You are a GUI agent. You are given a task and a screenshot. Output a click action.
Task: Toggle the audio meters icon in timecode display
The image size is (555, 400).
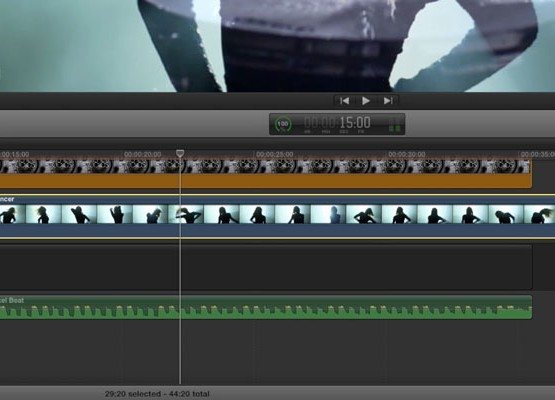395,128
